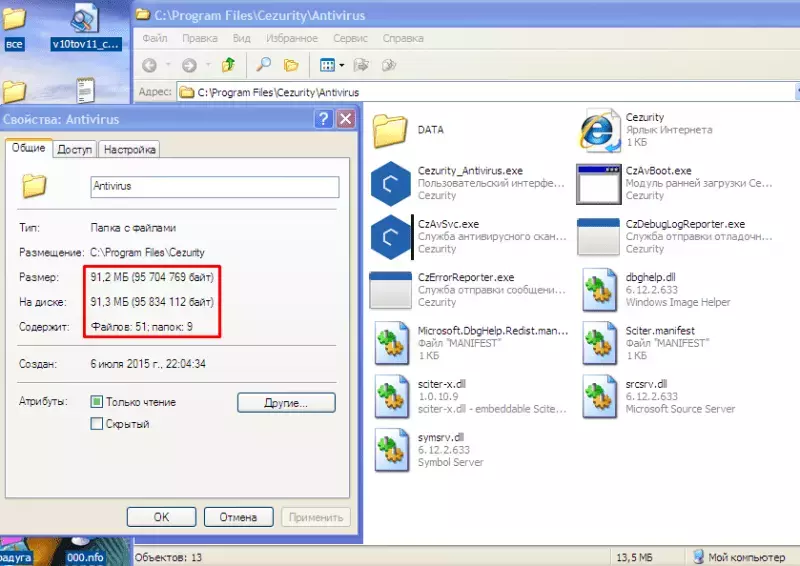The width and height of the screenshot is (800, 566).
Task: Click the 'Объектов: 13' status bar text
Action: tap(168, 557)
